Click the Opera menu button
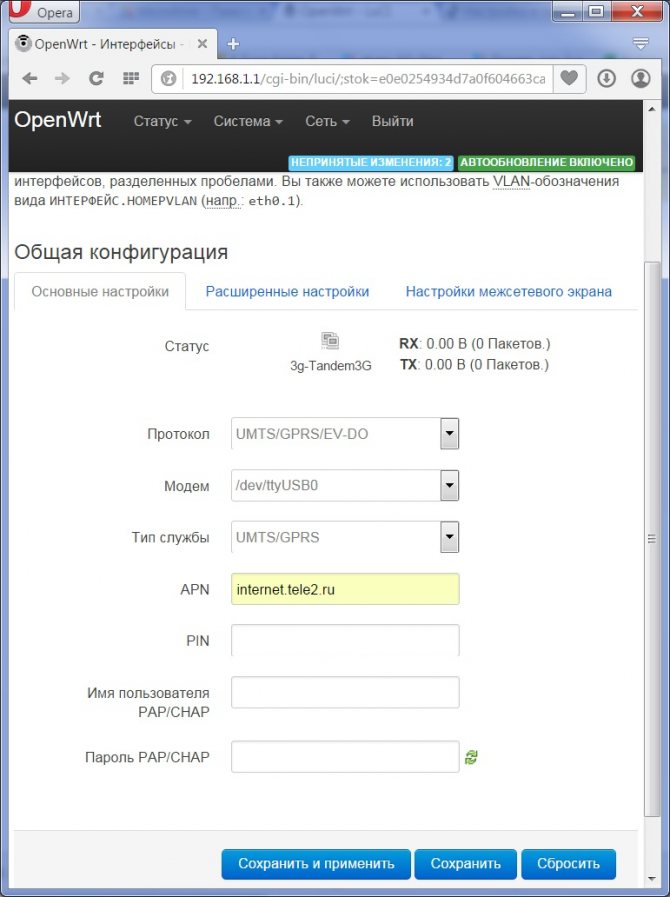The image size is (670, 897). coord(44,11)
